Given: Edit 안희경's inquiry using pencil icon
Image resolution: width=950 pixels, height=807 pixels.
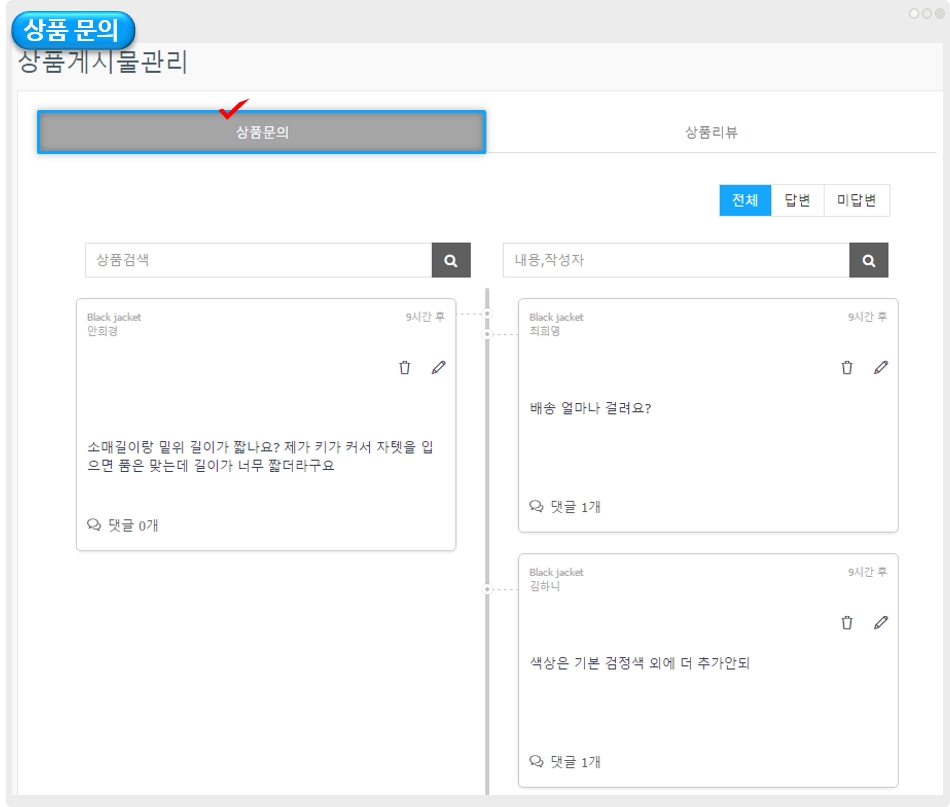Looking at the screenshot, I should coord(438,368).
